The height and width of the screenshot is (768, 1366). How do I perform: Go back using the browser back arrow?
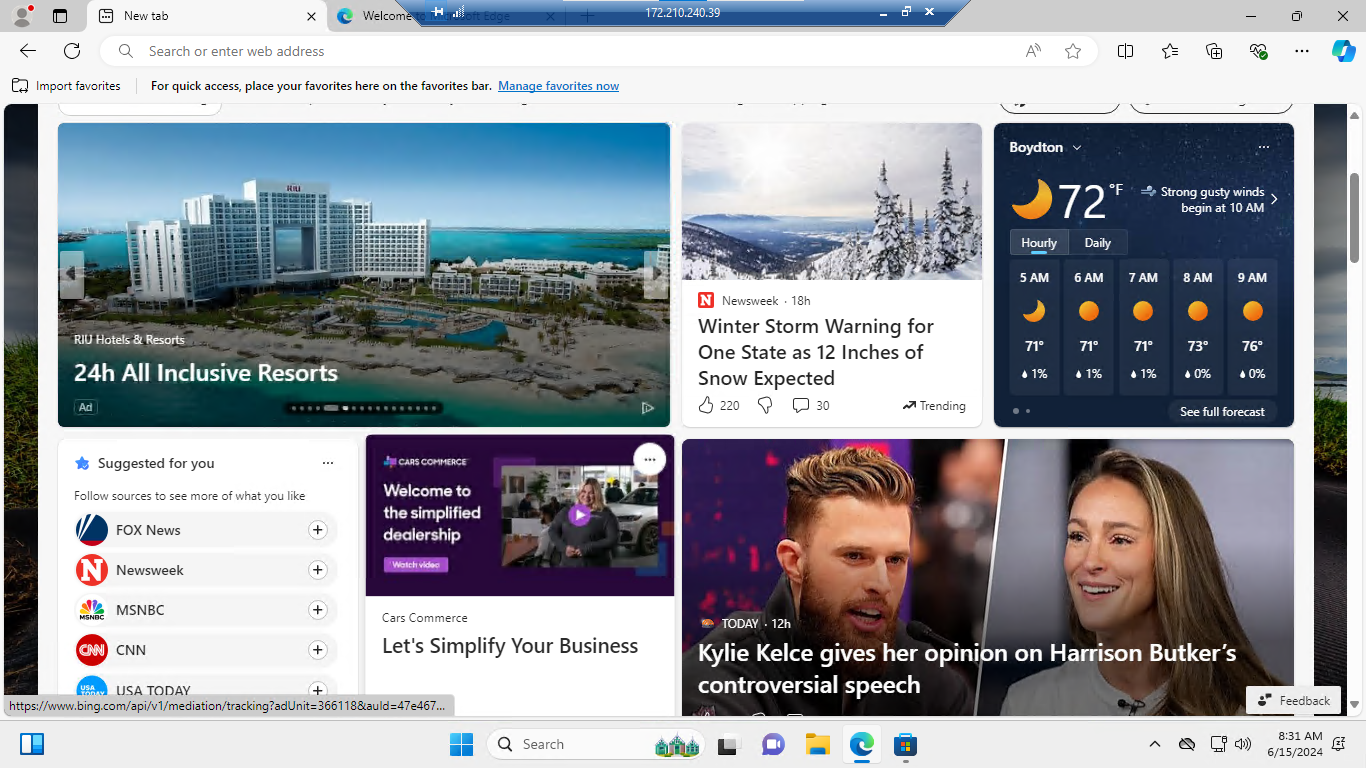tap(28, 51)
